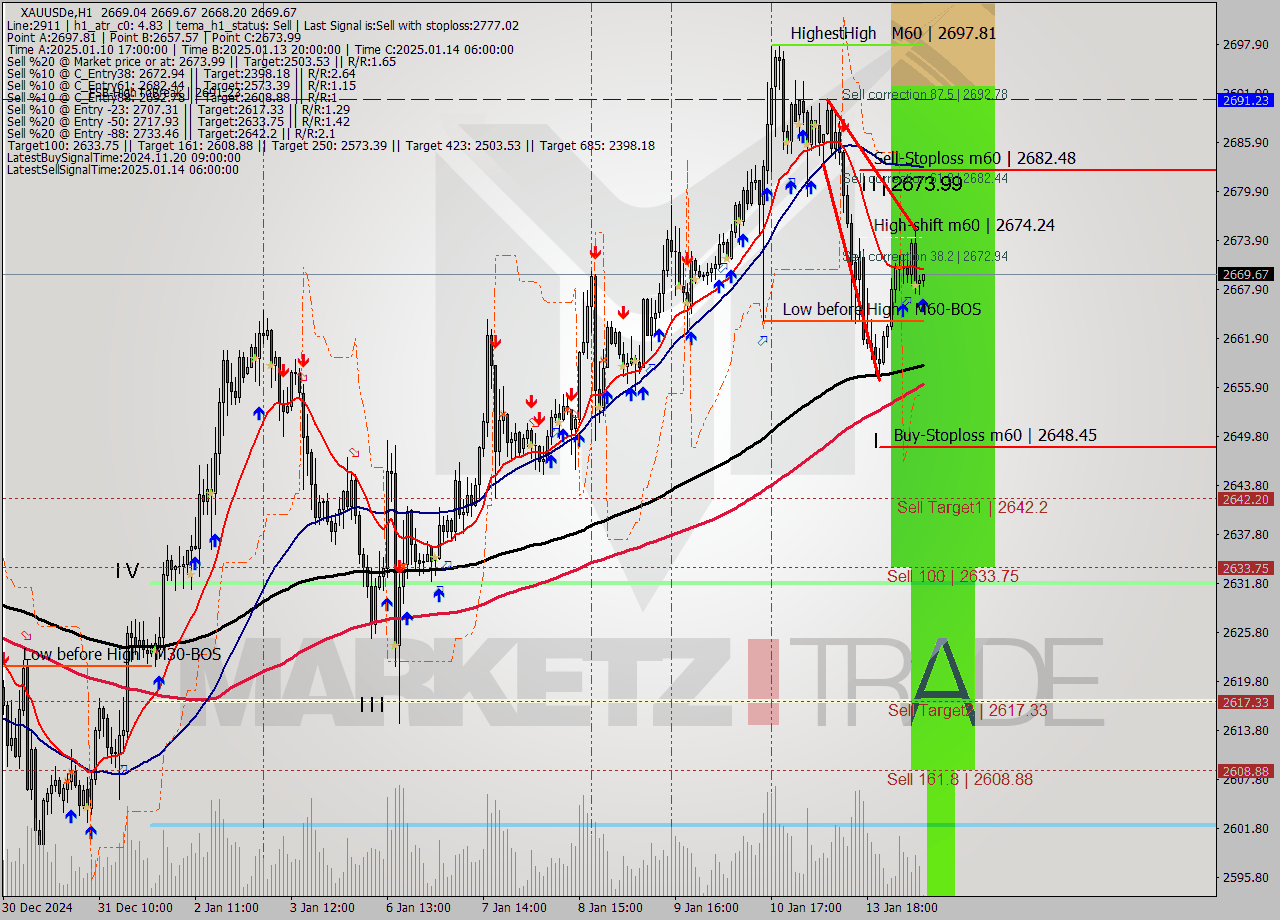Viewport: 1280px width, 920px height.
Task: Select the red Buy-Stoploss horizontal line
Action: [x=1047, y=446]
